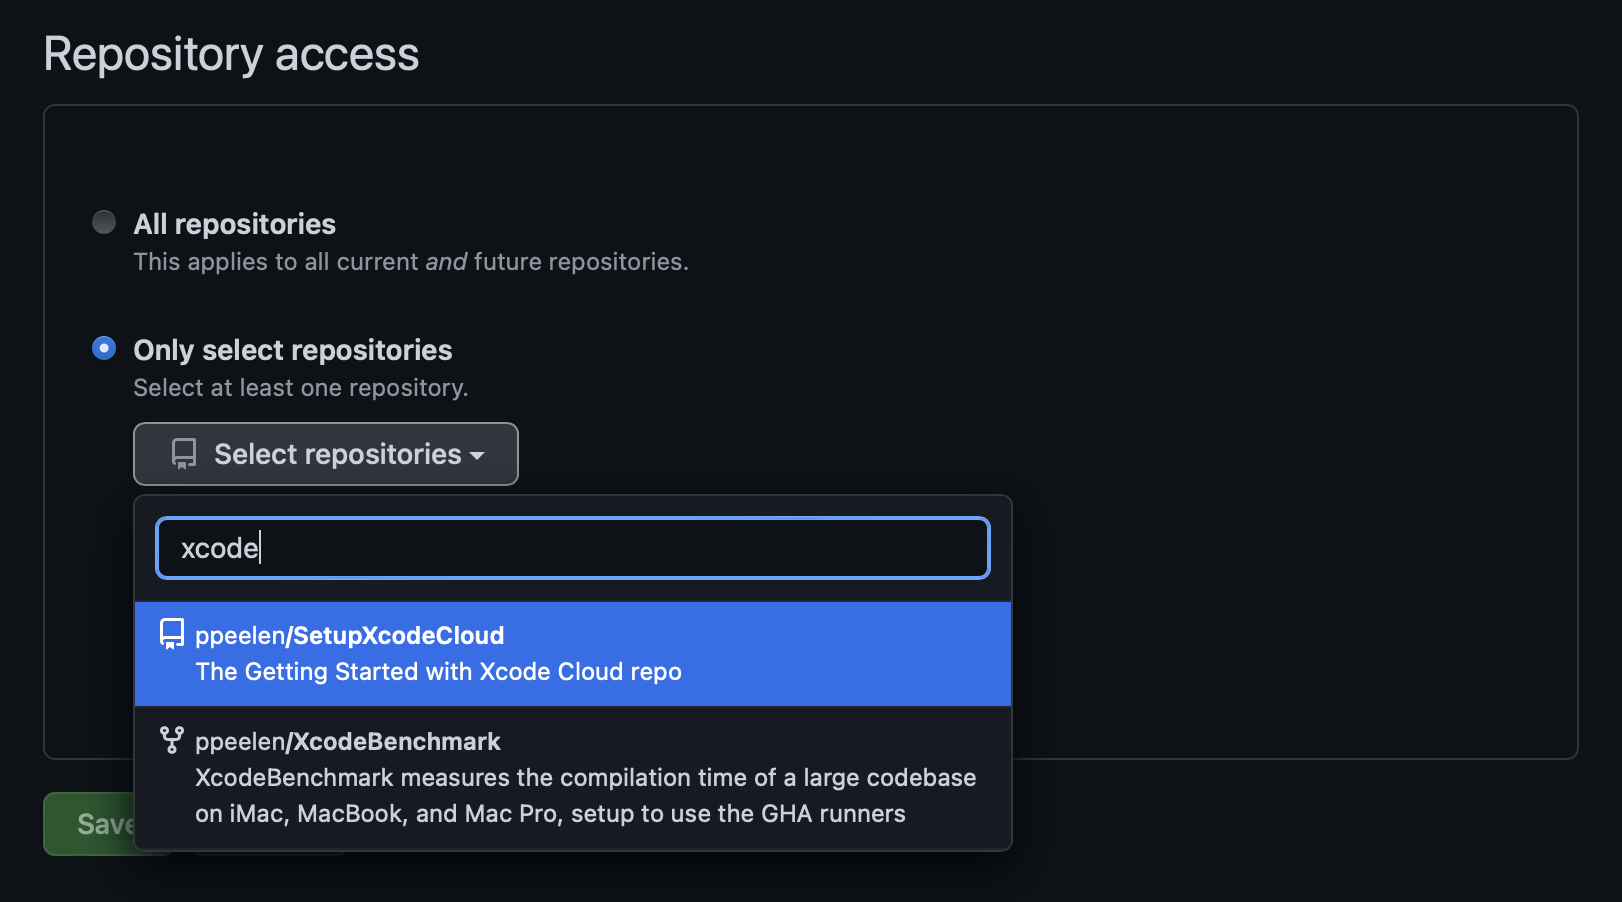
Task: Click the xcode search input field
Action: (x=573, y=548)
